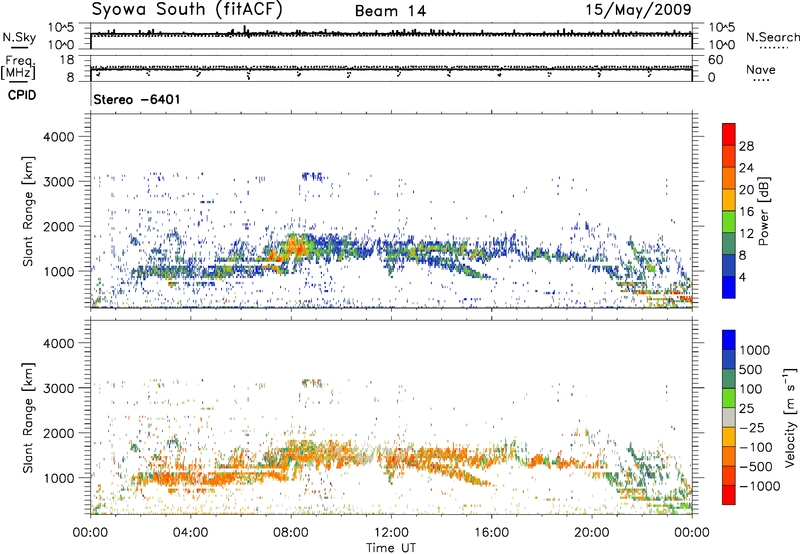Click the '08:00' time tick label

pos(291,533)
